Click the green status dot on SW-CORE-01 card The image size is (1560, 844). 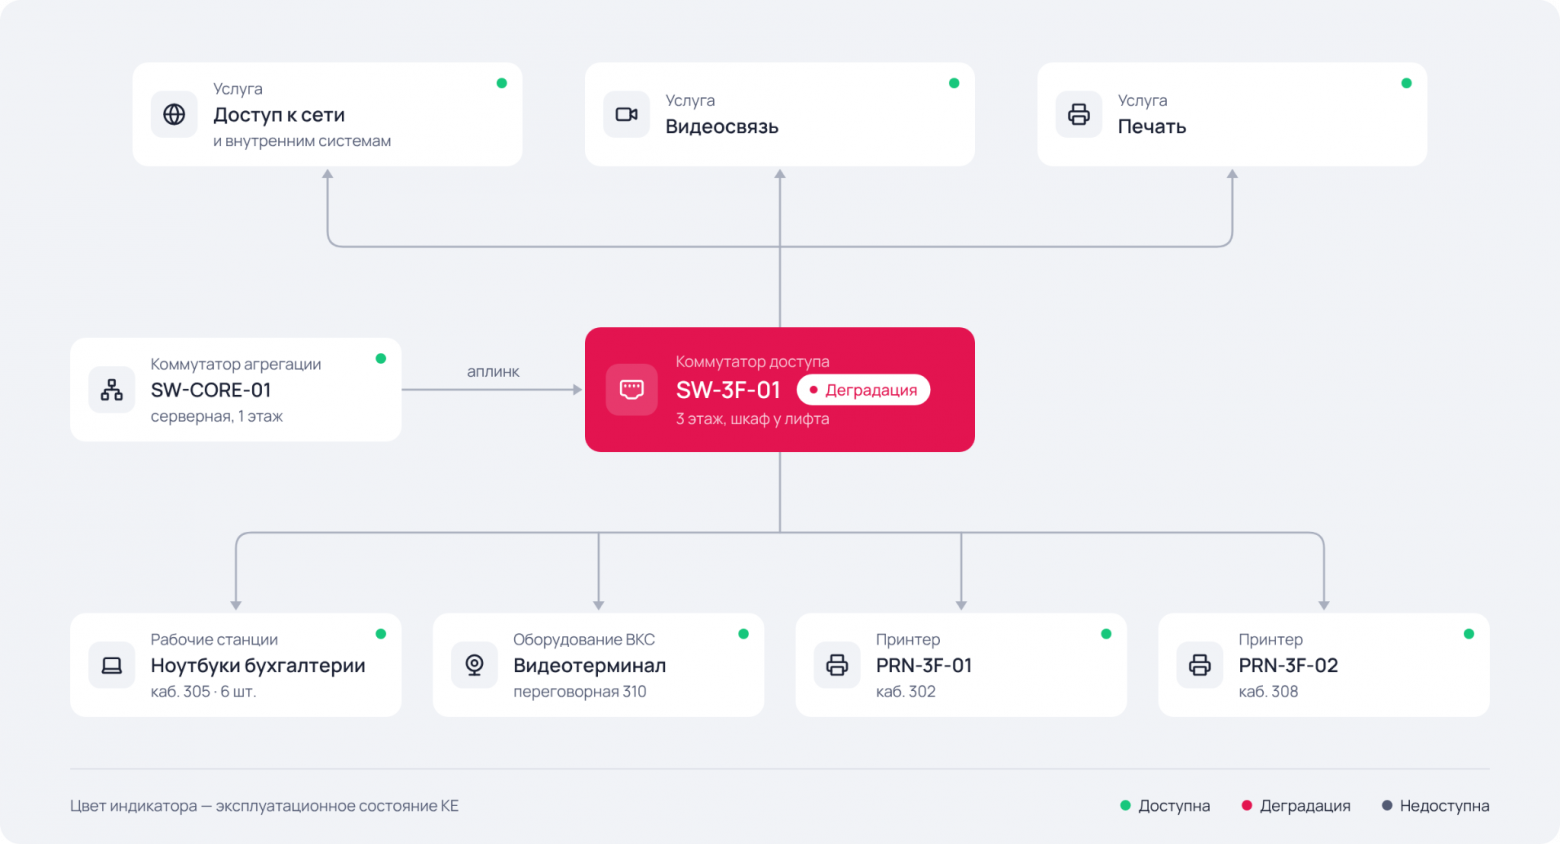point(381,358)
